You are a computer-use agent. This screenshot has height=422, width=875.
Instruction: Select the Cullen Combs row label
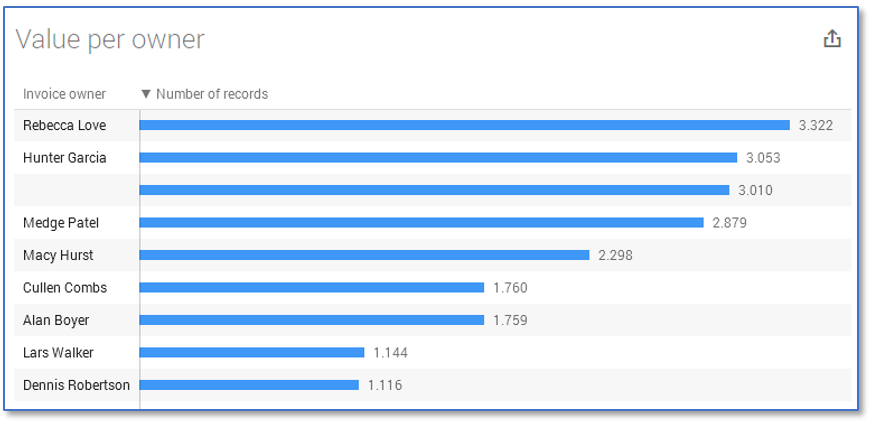coord(64,288)
